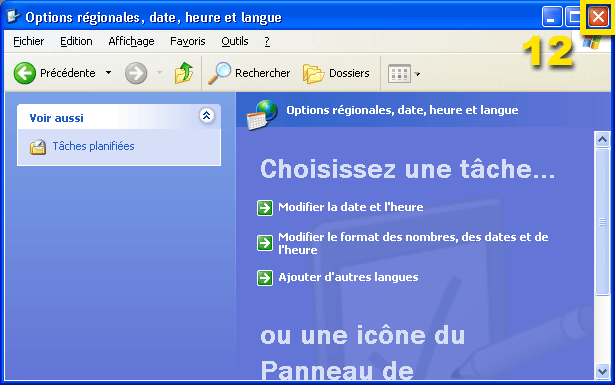Click the grey forward arrow icon

(x=136, y=73)
